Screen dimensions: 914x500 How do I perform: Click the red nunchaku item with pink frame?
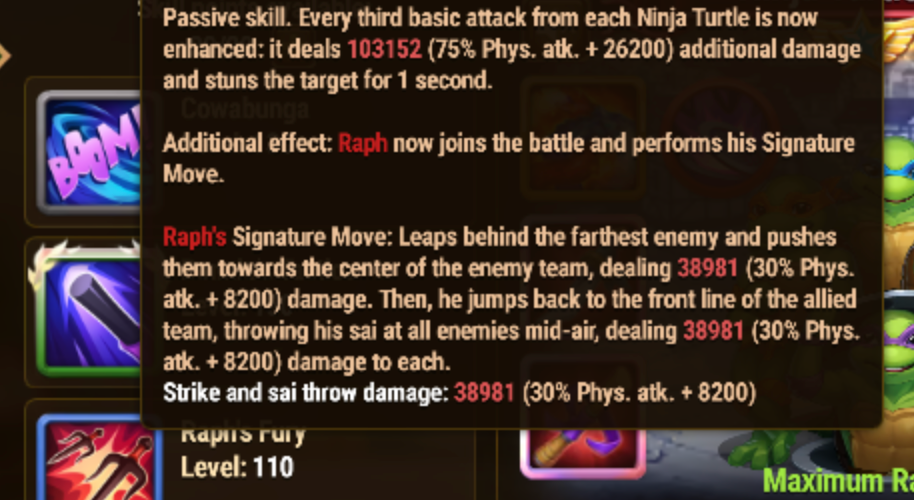583,451
